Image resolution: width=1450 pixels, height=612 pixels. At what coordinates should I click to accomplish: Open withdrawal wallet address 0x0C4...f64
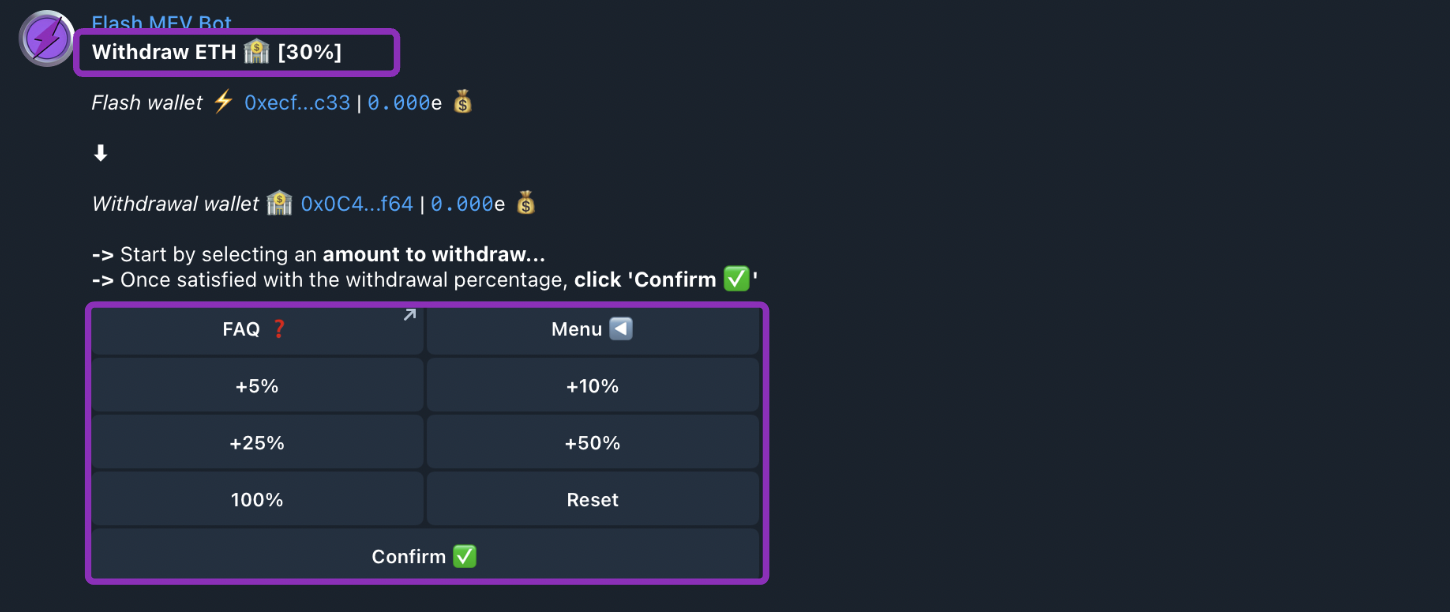pos(357,204)
